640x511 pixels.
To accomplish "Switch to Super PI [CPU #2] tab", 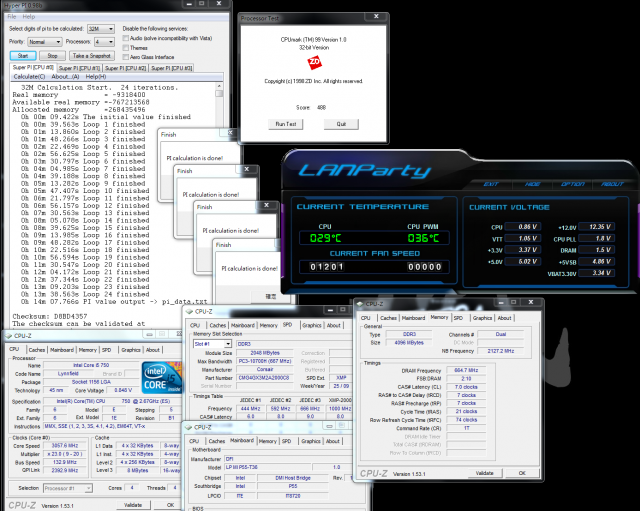I will (125, 68).
